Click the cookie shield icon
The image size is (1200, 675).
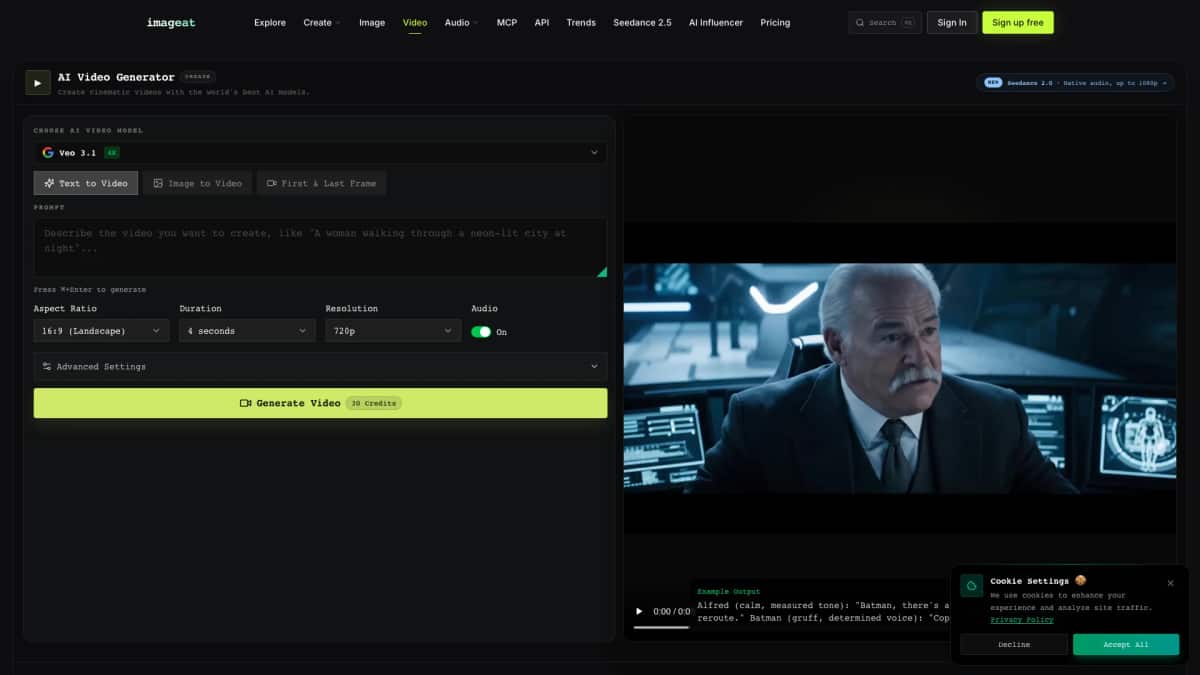coord(972,586)
